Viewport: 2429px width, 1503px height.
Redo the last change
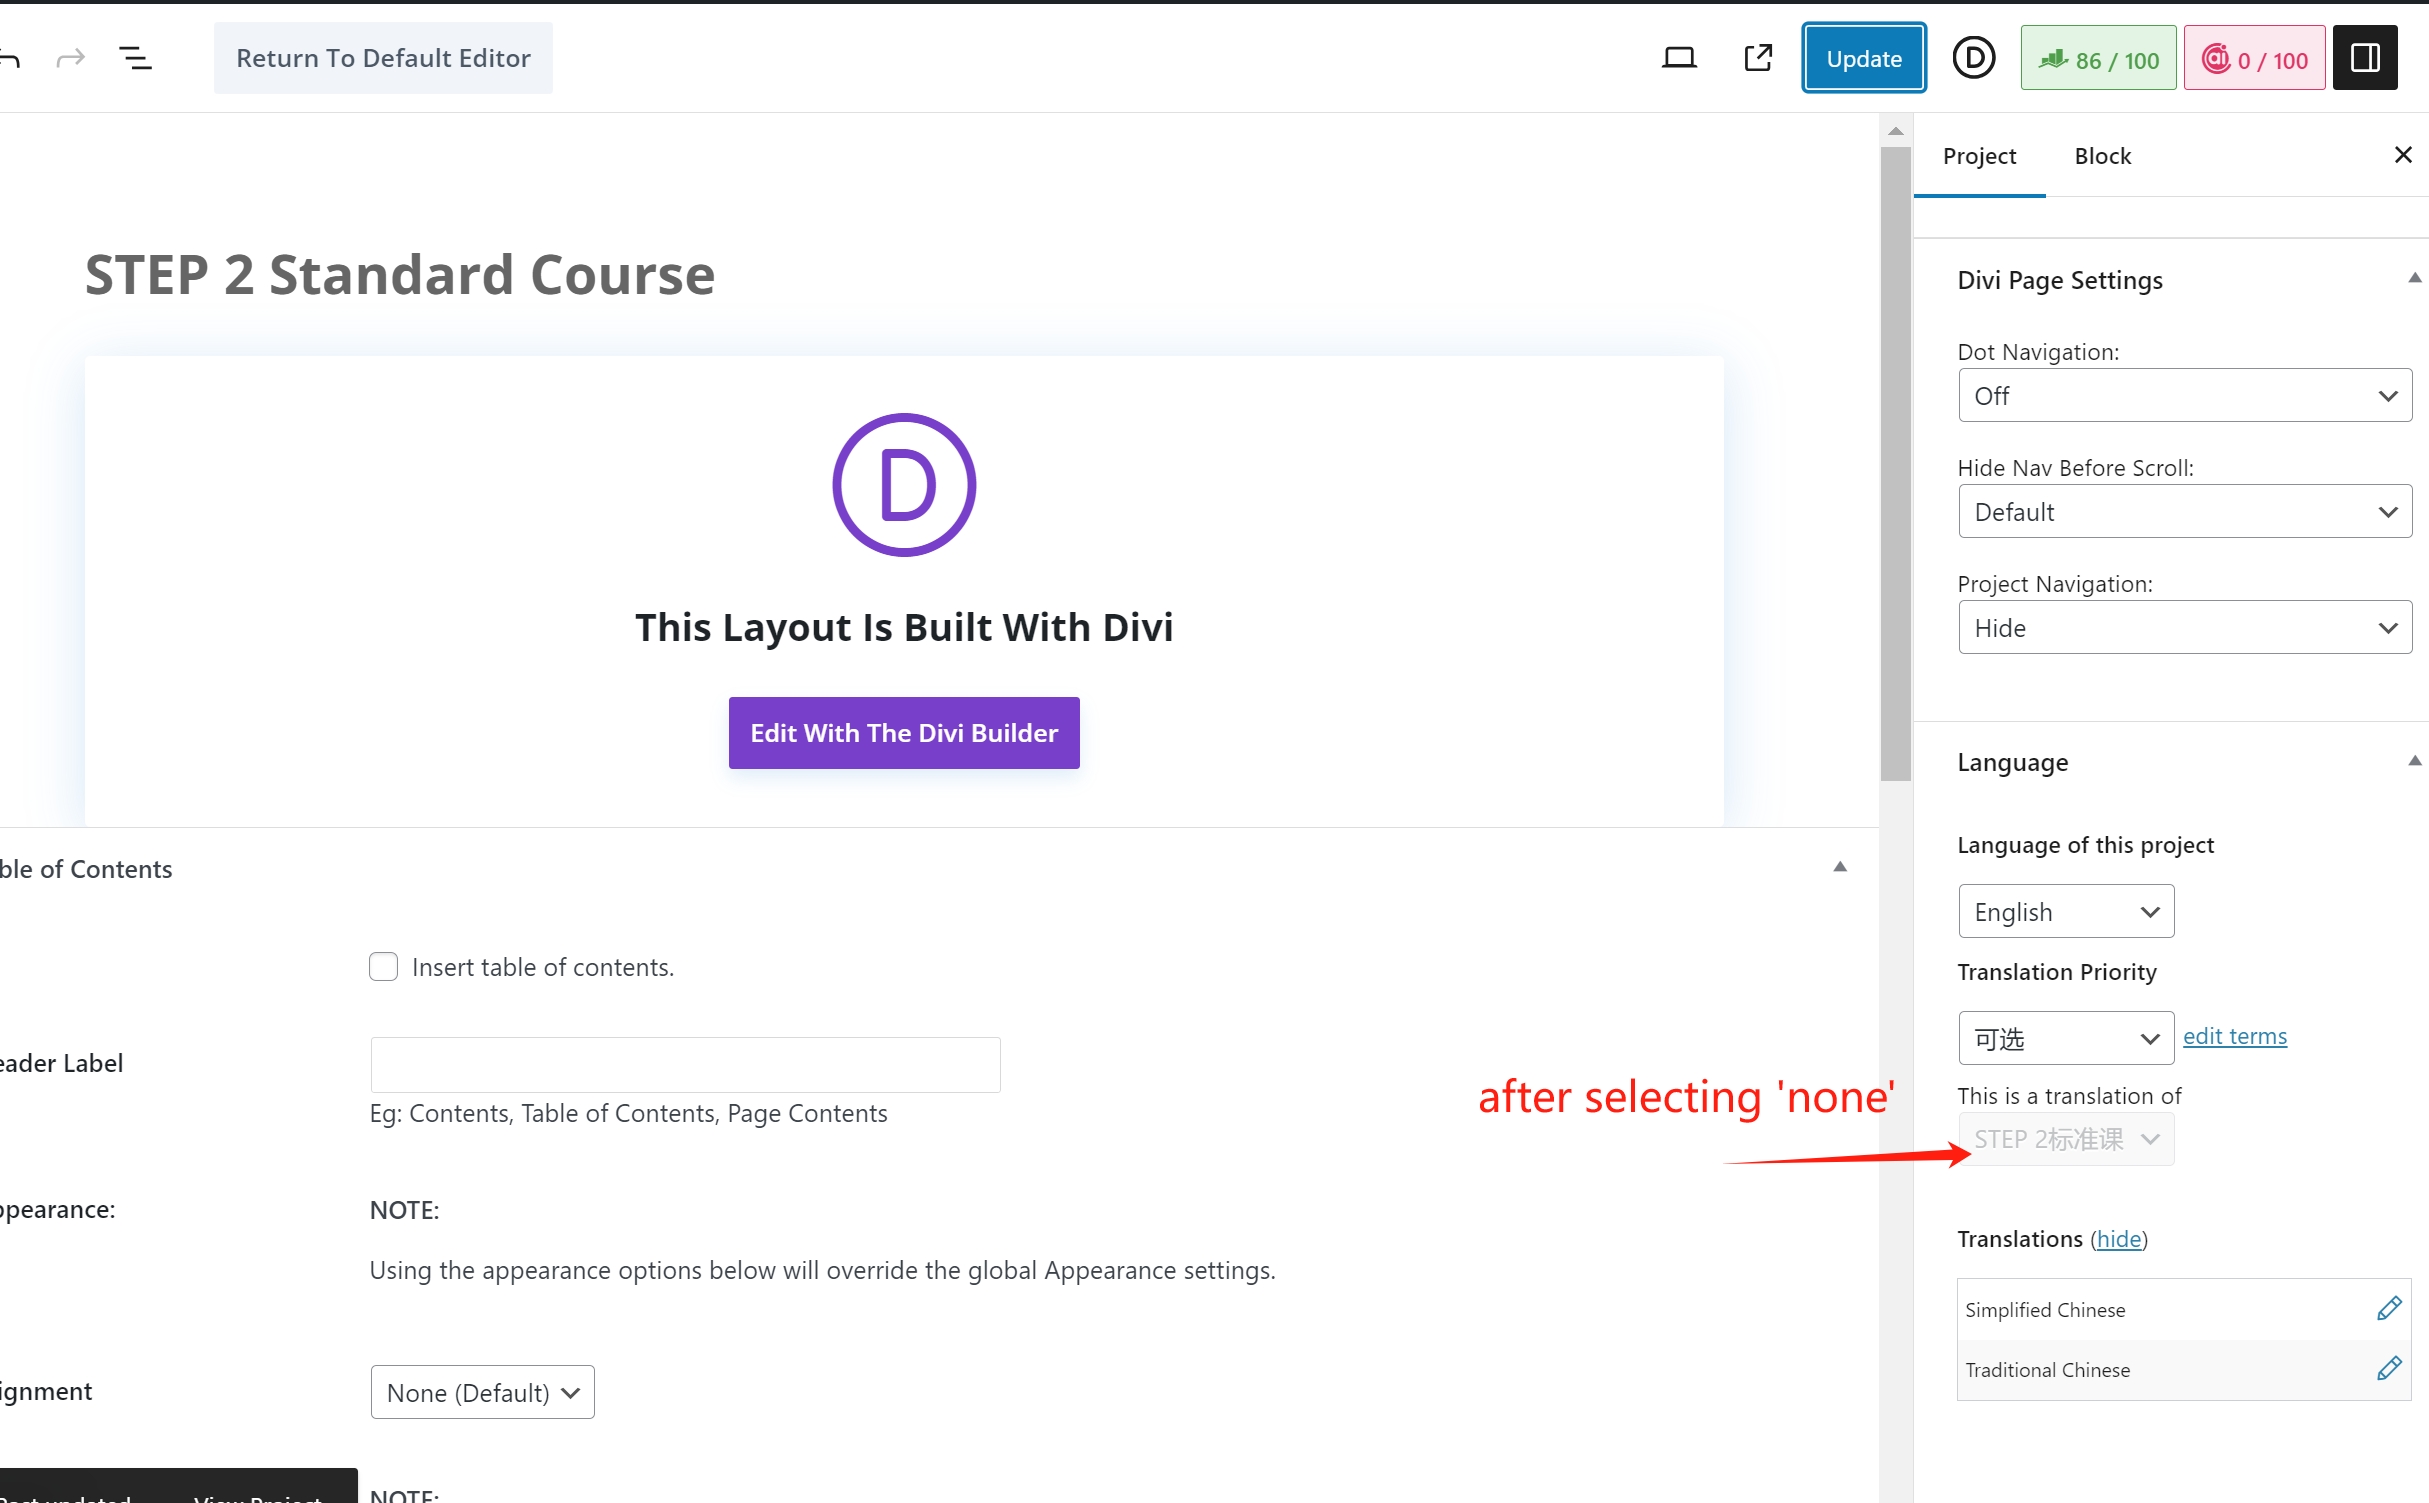(x=70, y=58)
